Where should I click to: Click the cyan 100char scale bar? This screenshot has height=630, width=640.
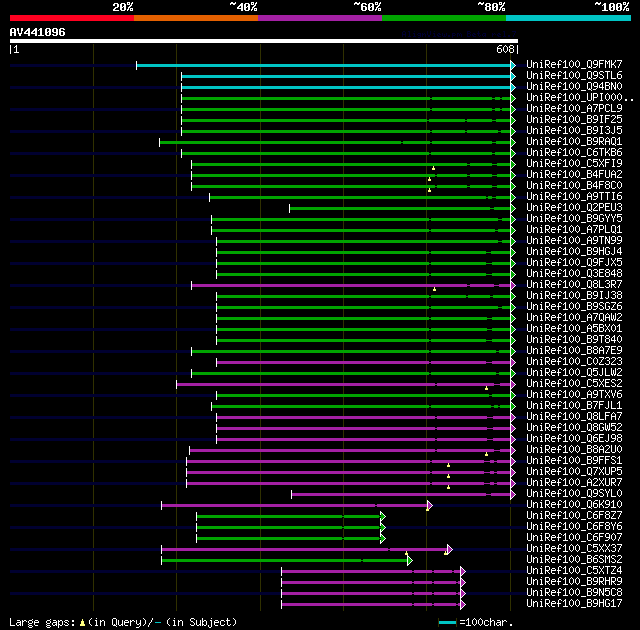coord(447,622)
